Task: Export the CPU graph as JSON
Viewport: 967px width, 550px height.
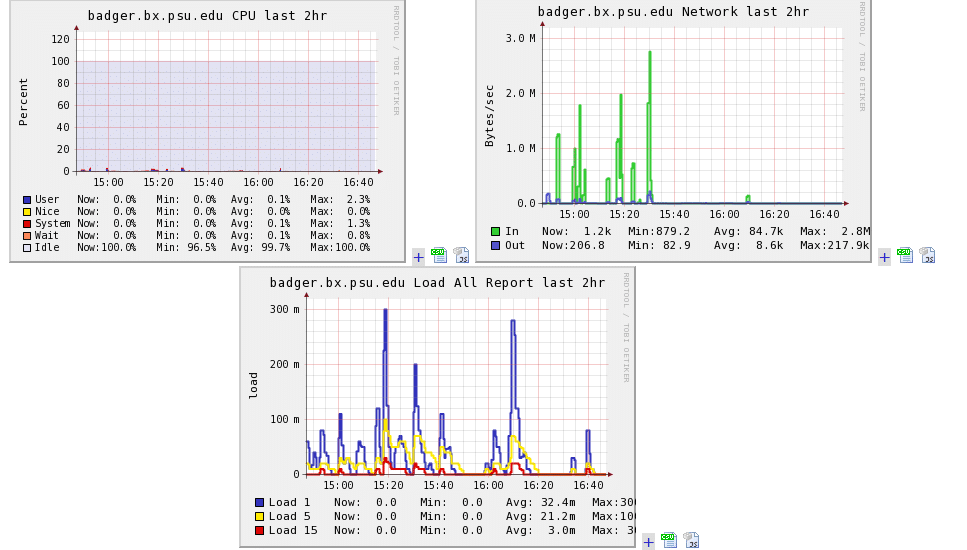Action: [461, 255]
